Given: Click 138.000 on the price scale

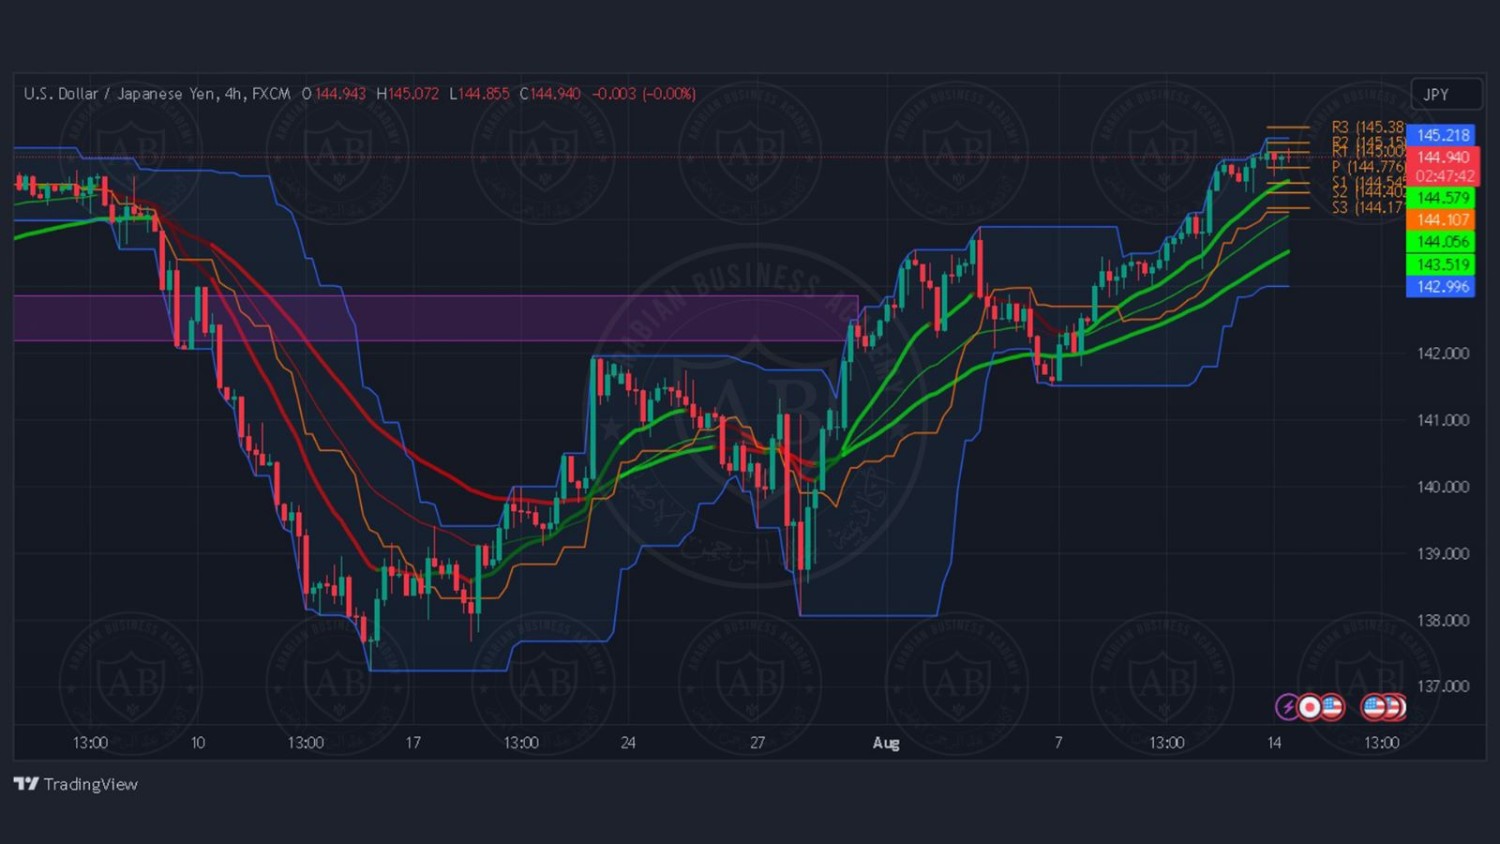Looking at the screenshot, I should pos(1443,620).
